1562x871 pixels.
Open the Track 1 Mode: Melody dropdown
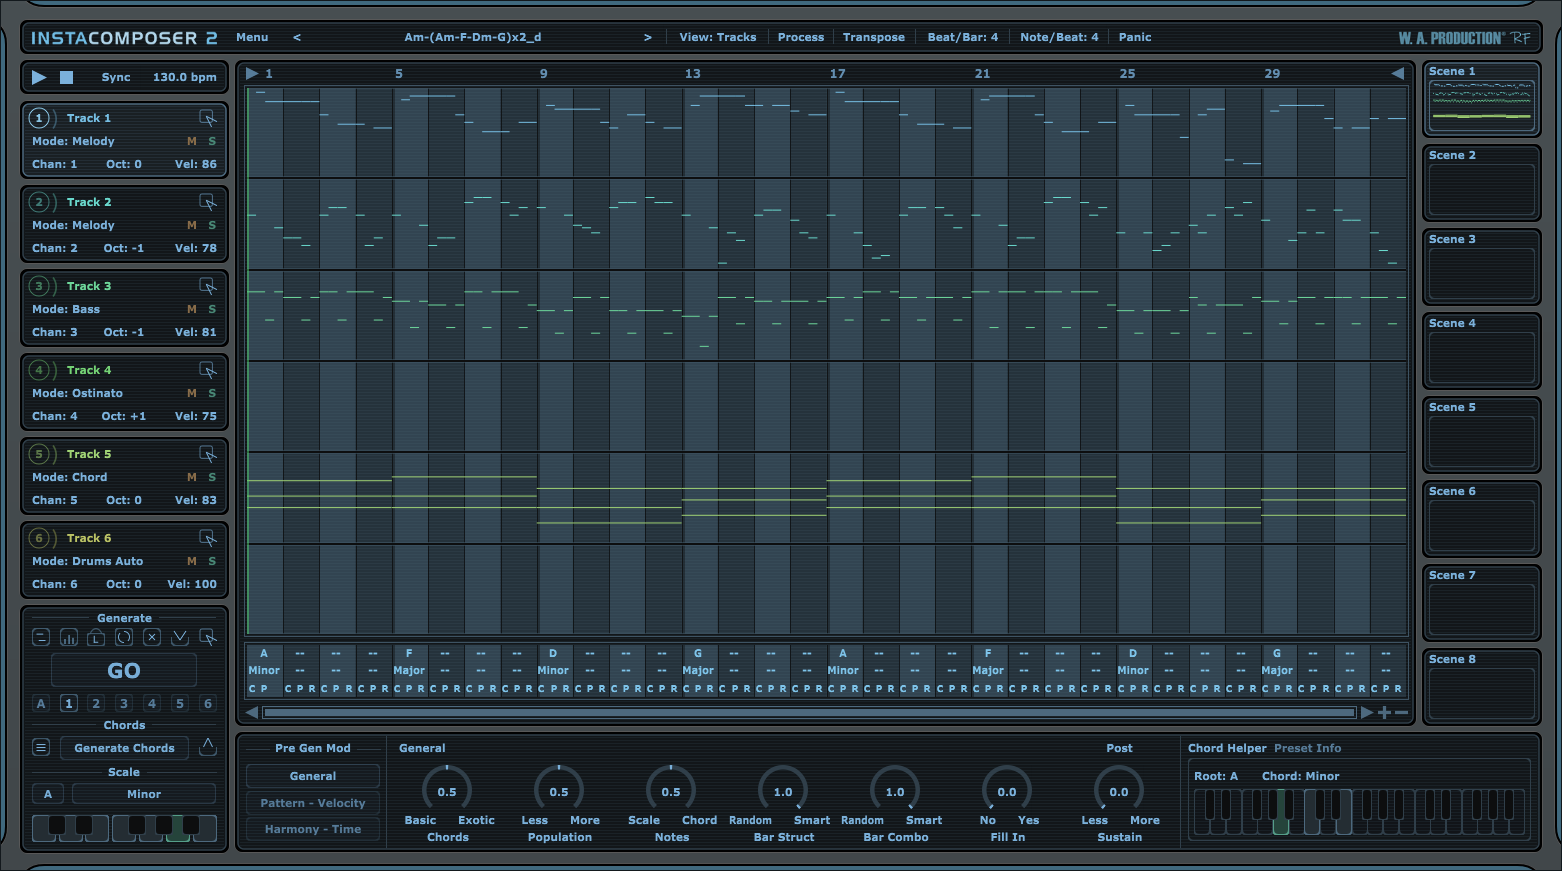73,141
